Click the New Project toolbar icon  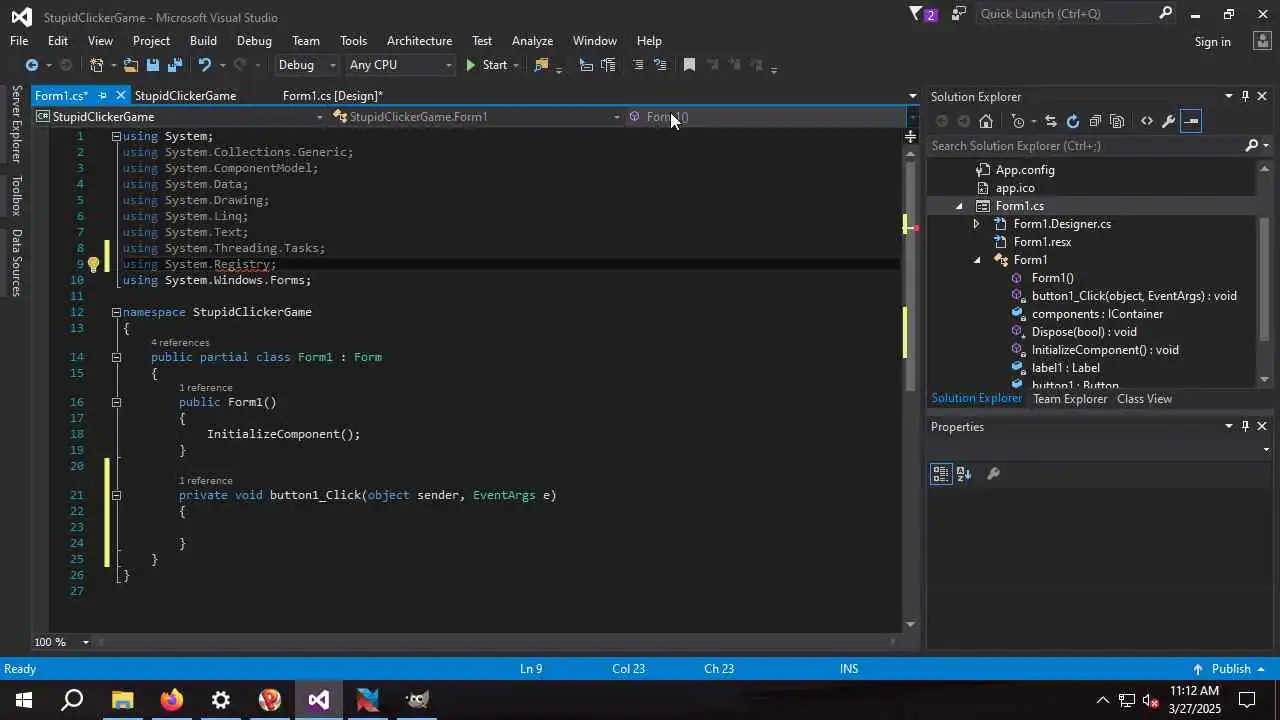point(96,65)
